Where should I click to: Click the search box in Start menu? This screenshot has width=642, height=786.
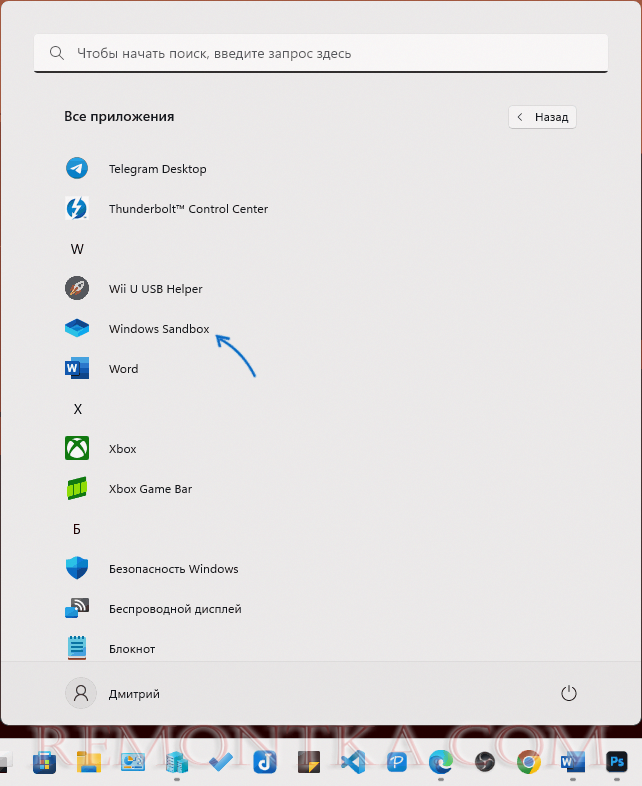[x=321, y=53]
